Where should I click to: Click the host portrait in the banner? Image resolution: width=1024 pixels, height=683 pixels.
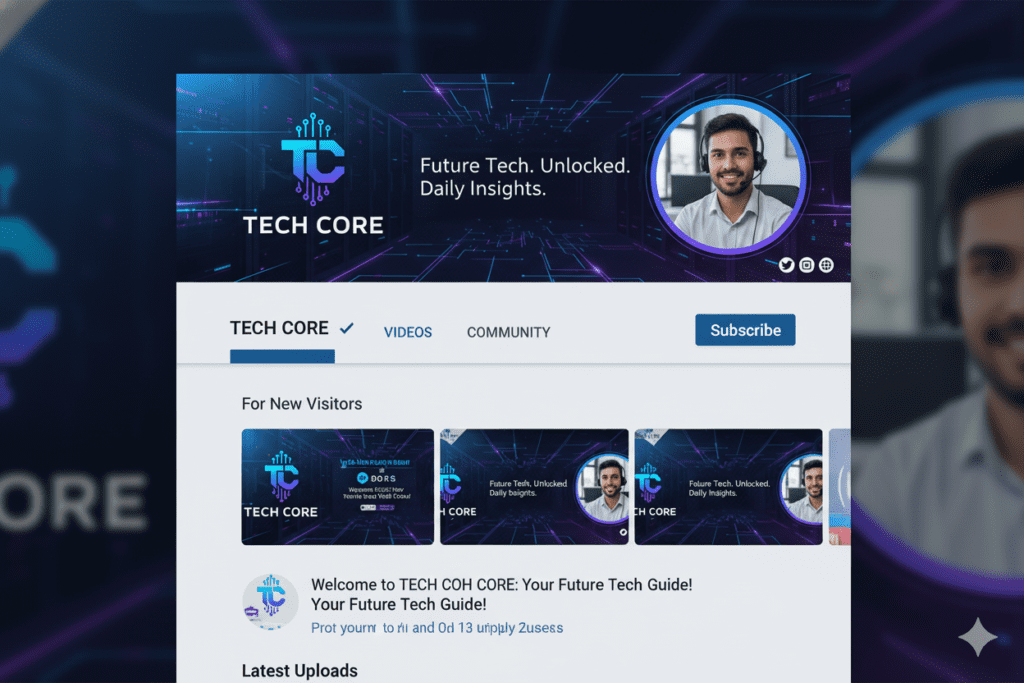tap(729, 176)
